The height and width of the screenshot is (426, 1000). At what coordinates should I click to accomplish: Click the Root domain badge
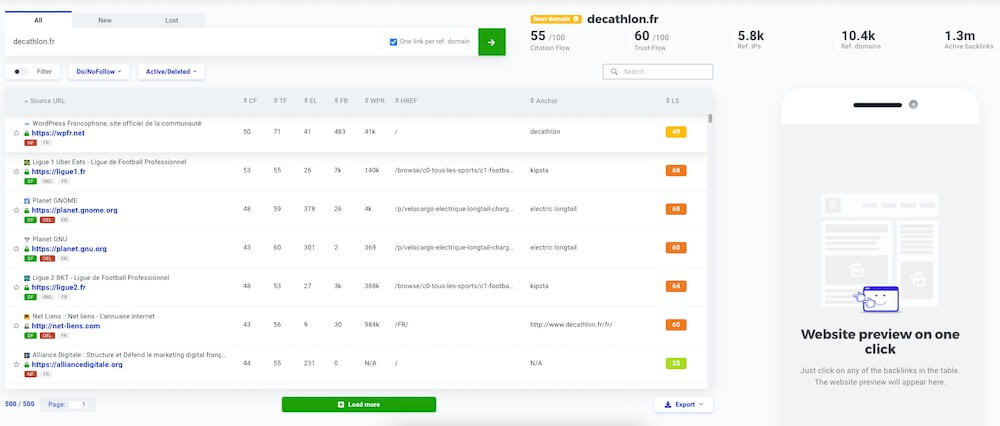click(x=555, y=19)
